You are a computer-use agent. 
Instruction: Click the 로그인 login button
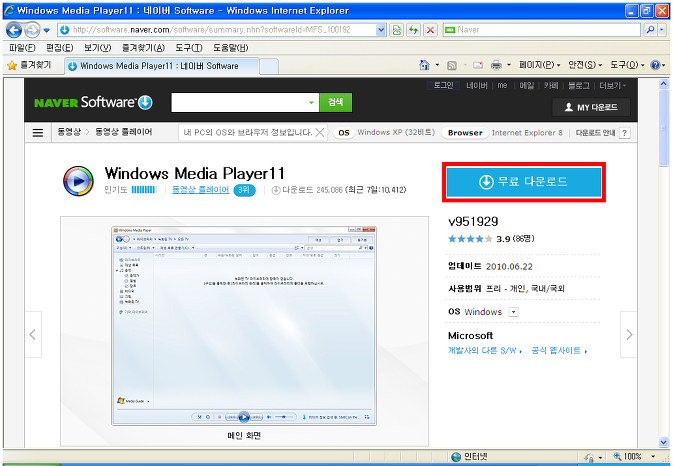[443, 85]
